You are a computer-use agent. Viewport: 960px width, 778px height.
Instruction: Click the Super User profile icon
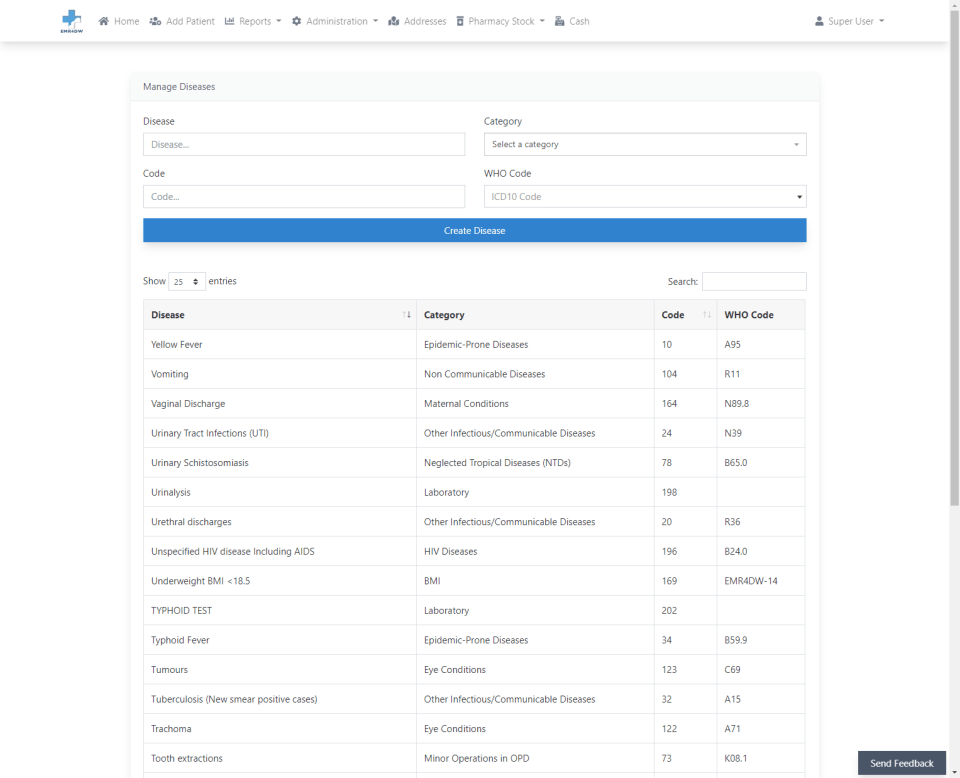click(x=819, y=21)
